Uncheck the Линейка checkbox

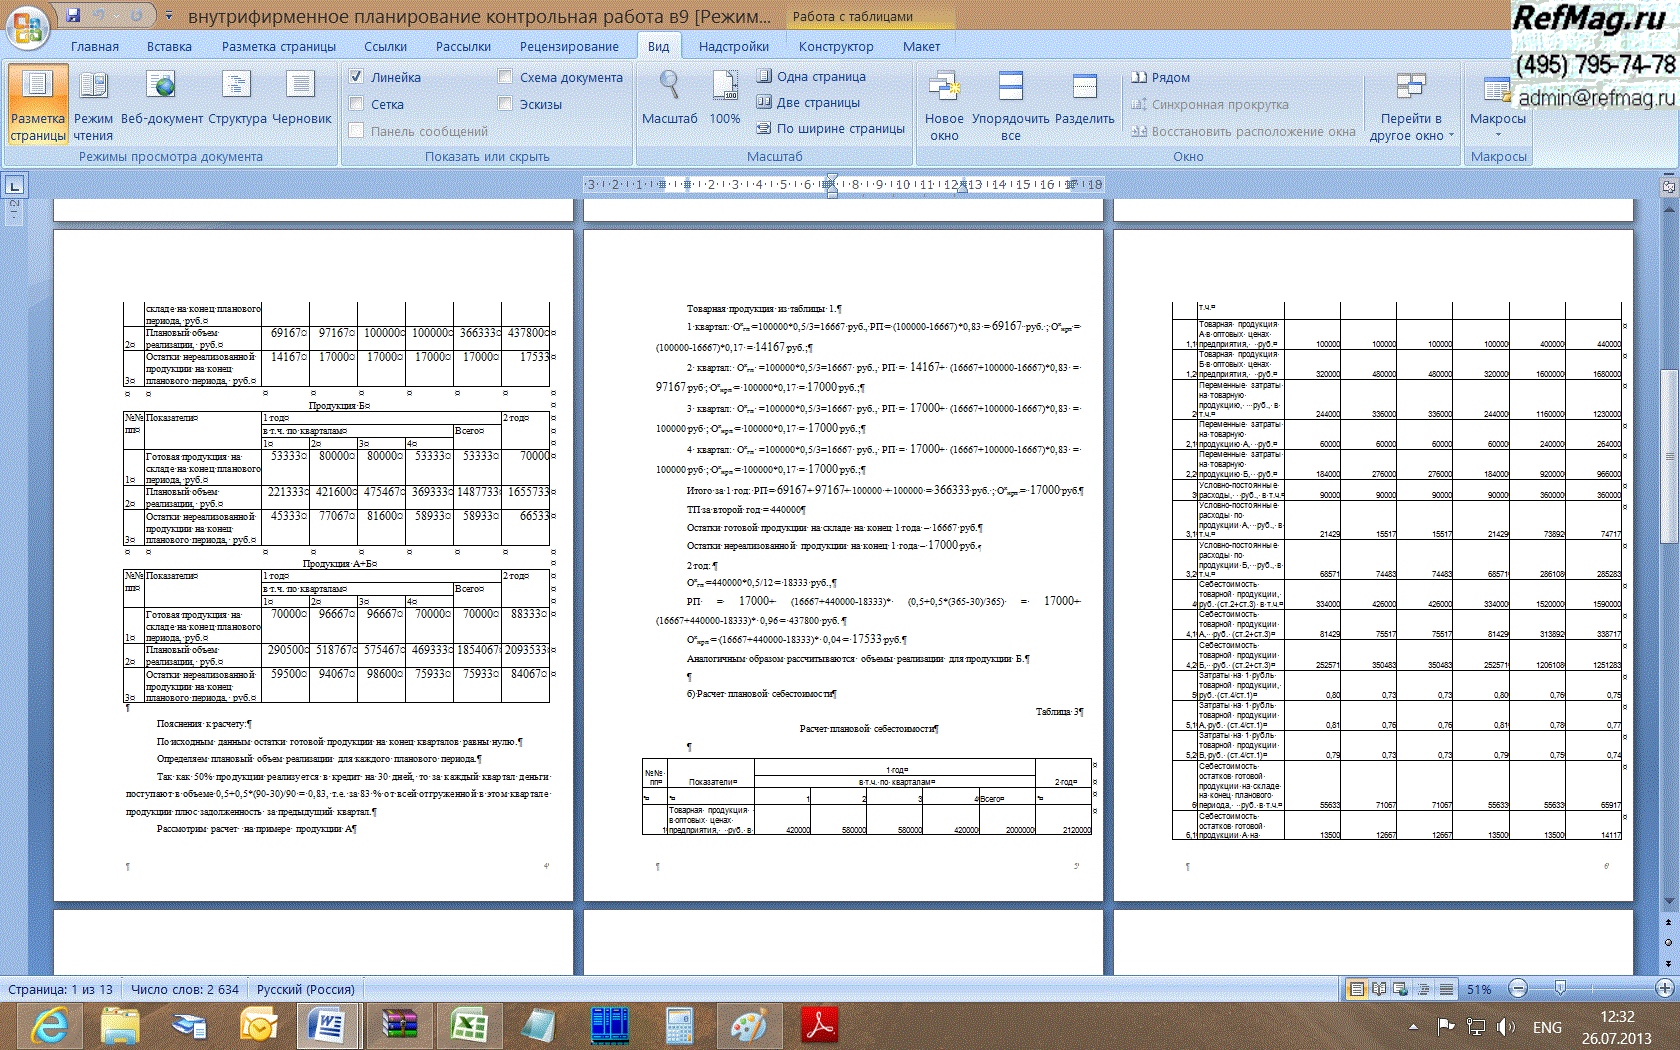[356, 77]
